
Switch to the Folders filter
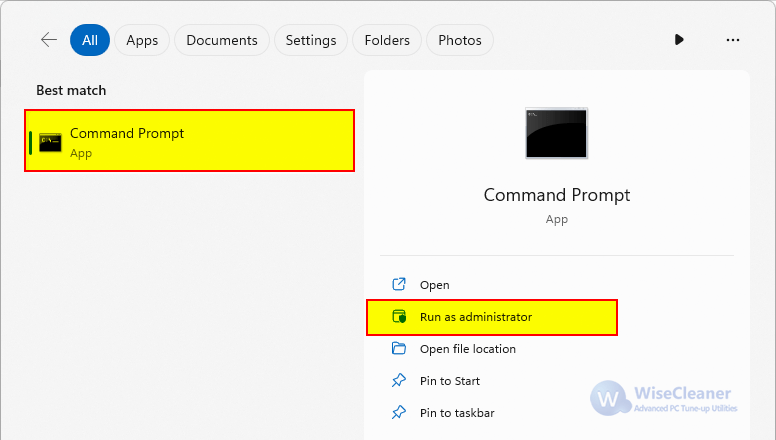[387, 40]
